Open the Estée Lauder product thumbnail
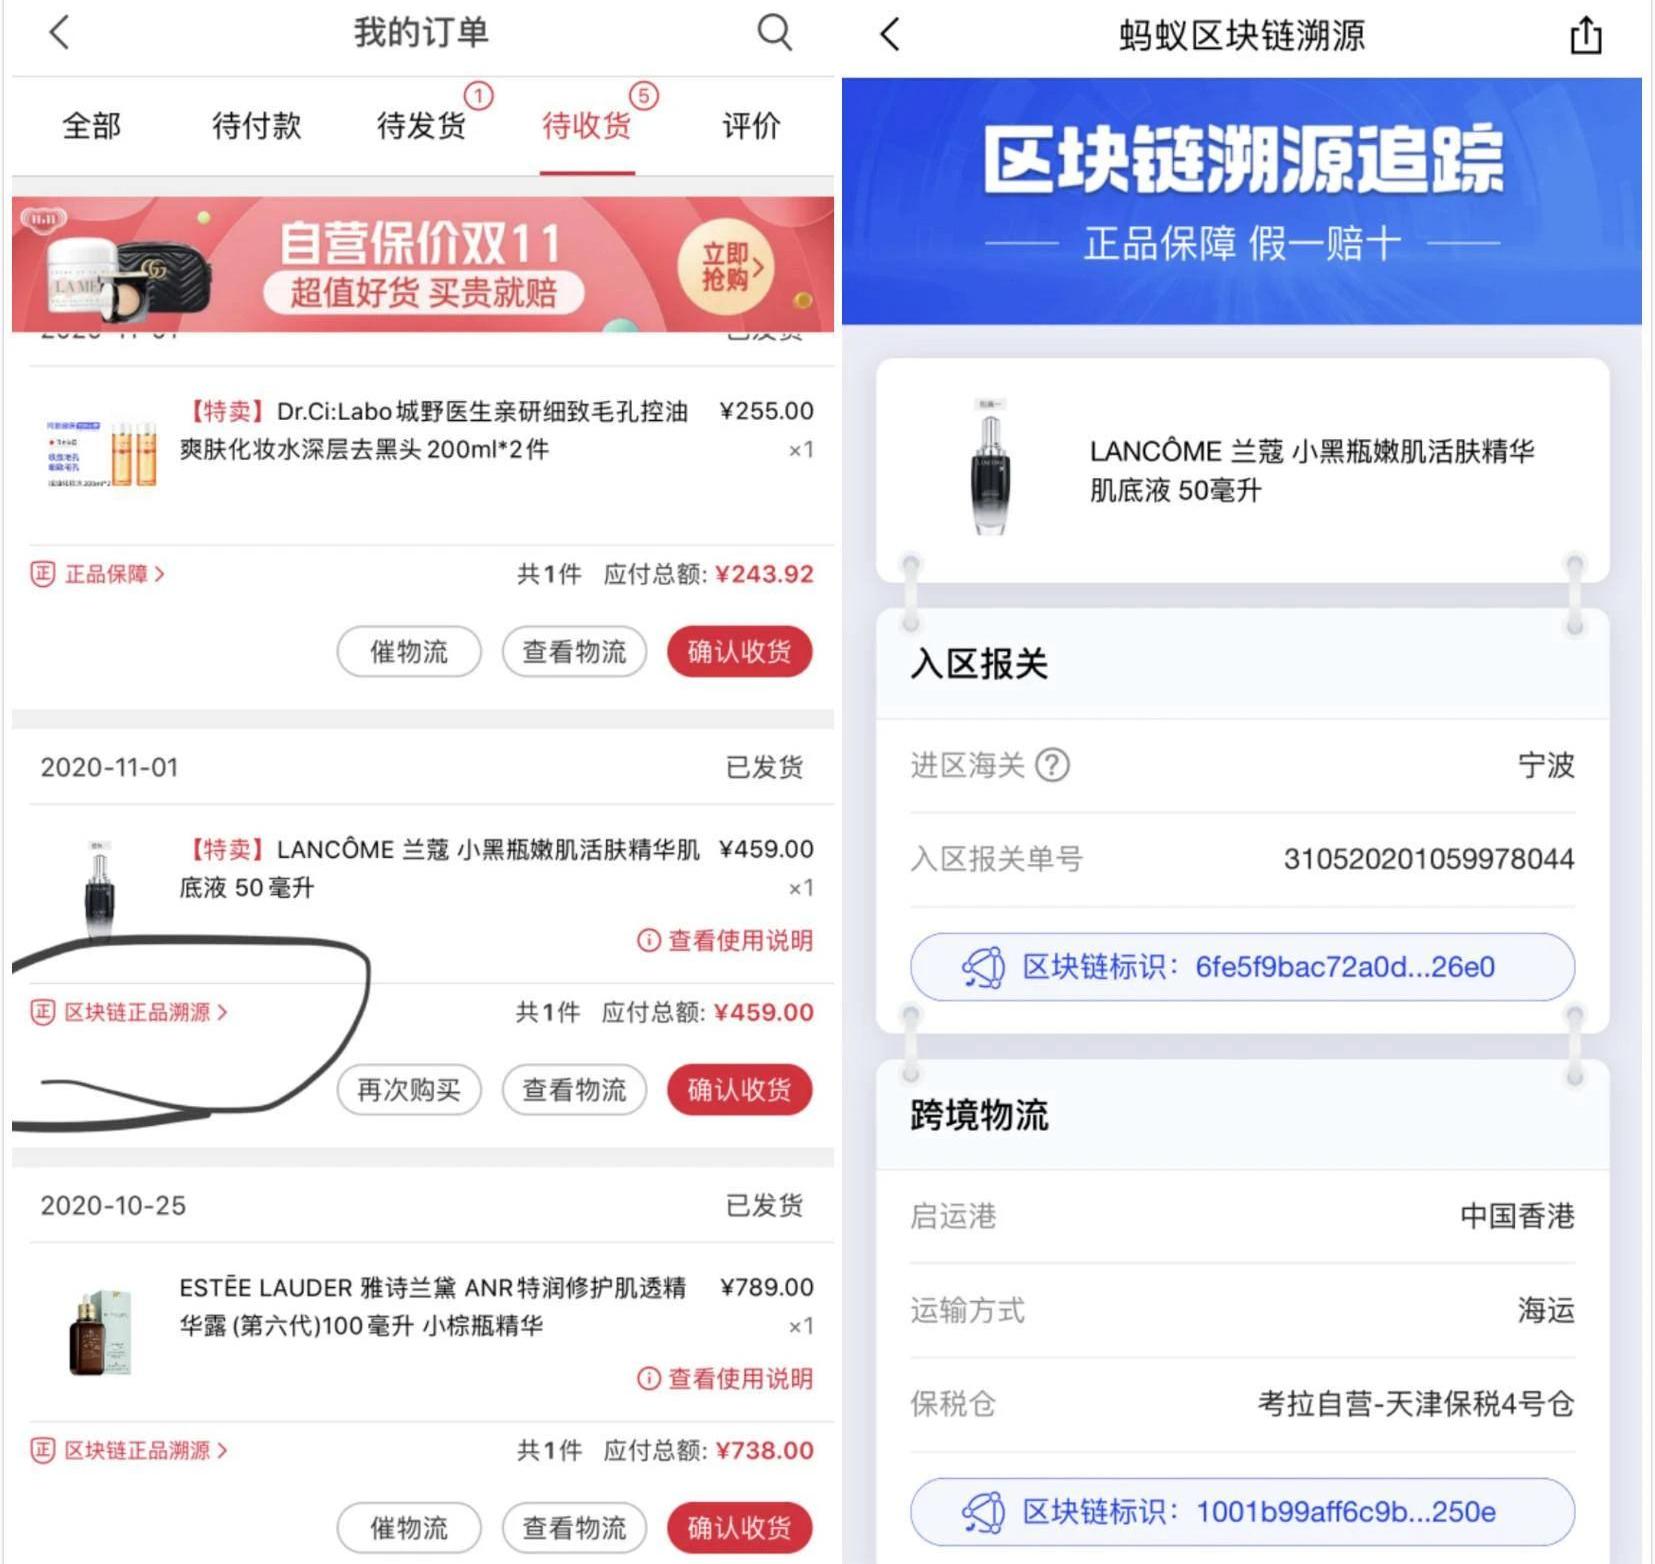This screenshot has width=1655, height=1564. coord(100,1332)
